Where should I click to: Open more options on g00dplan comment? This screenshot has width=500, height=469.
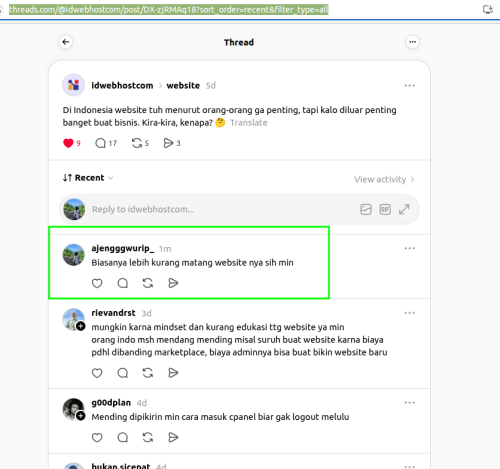click(x=409, y=403)
